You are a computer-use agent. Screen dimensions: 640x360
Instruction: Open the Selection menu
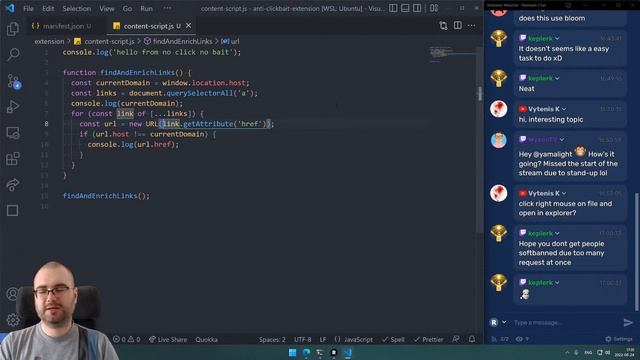coord(76,8)
